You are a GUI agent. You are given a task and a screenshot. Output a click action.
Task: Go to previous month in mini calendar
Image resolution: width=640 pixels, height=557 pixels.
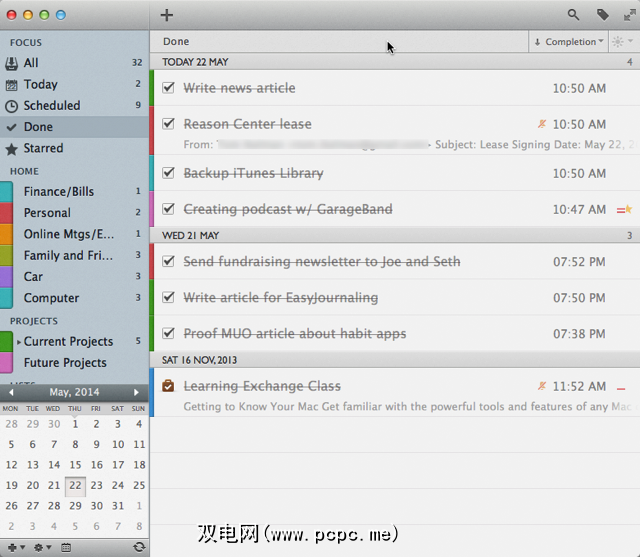click(11, 392)
